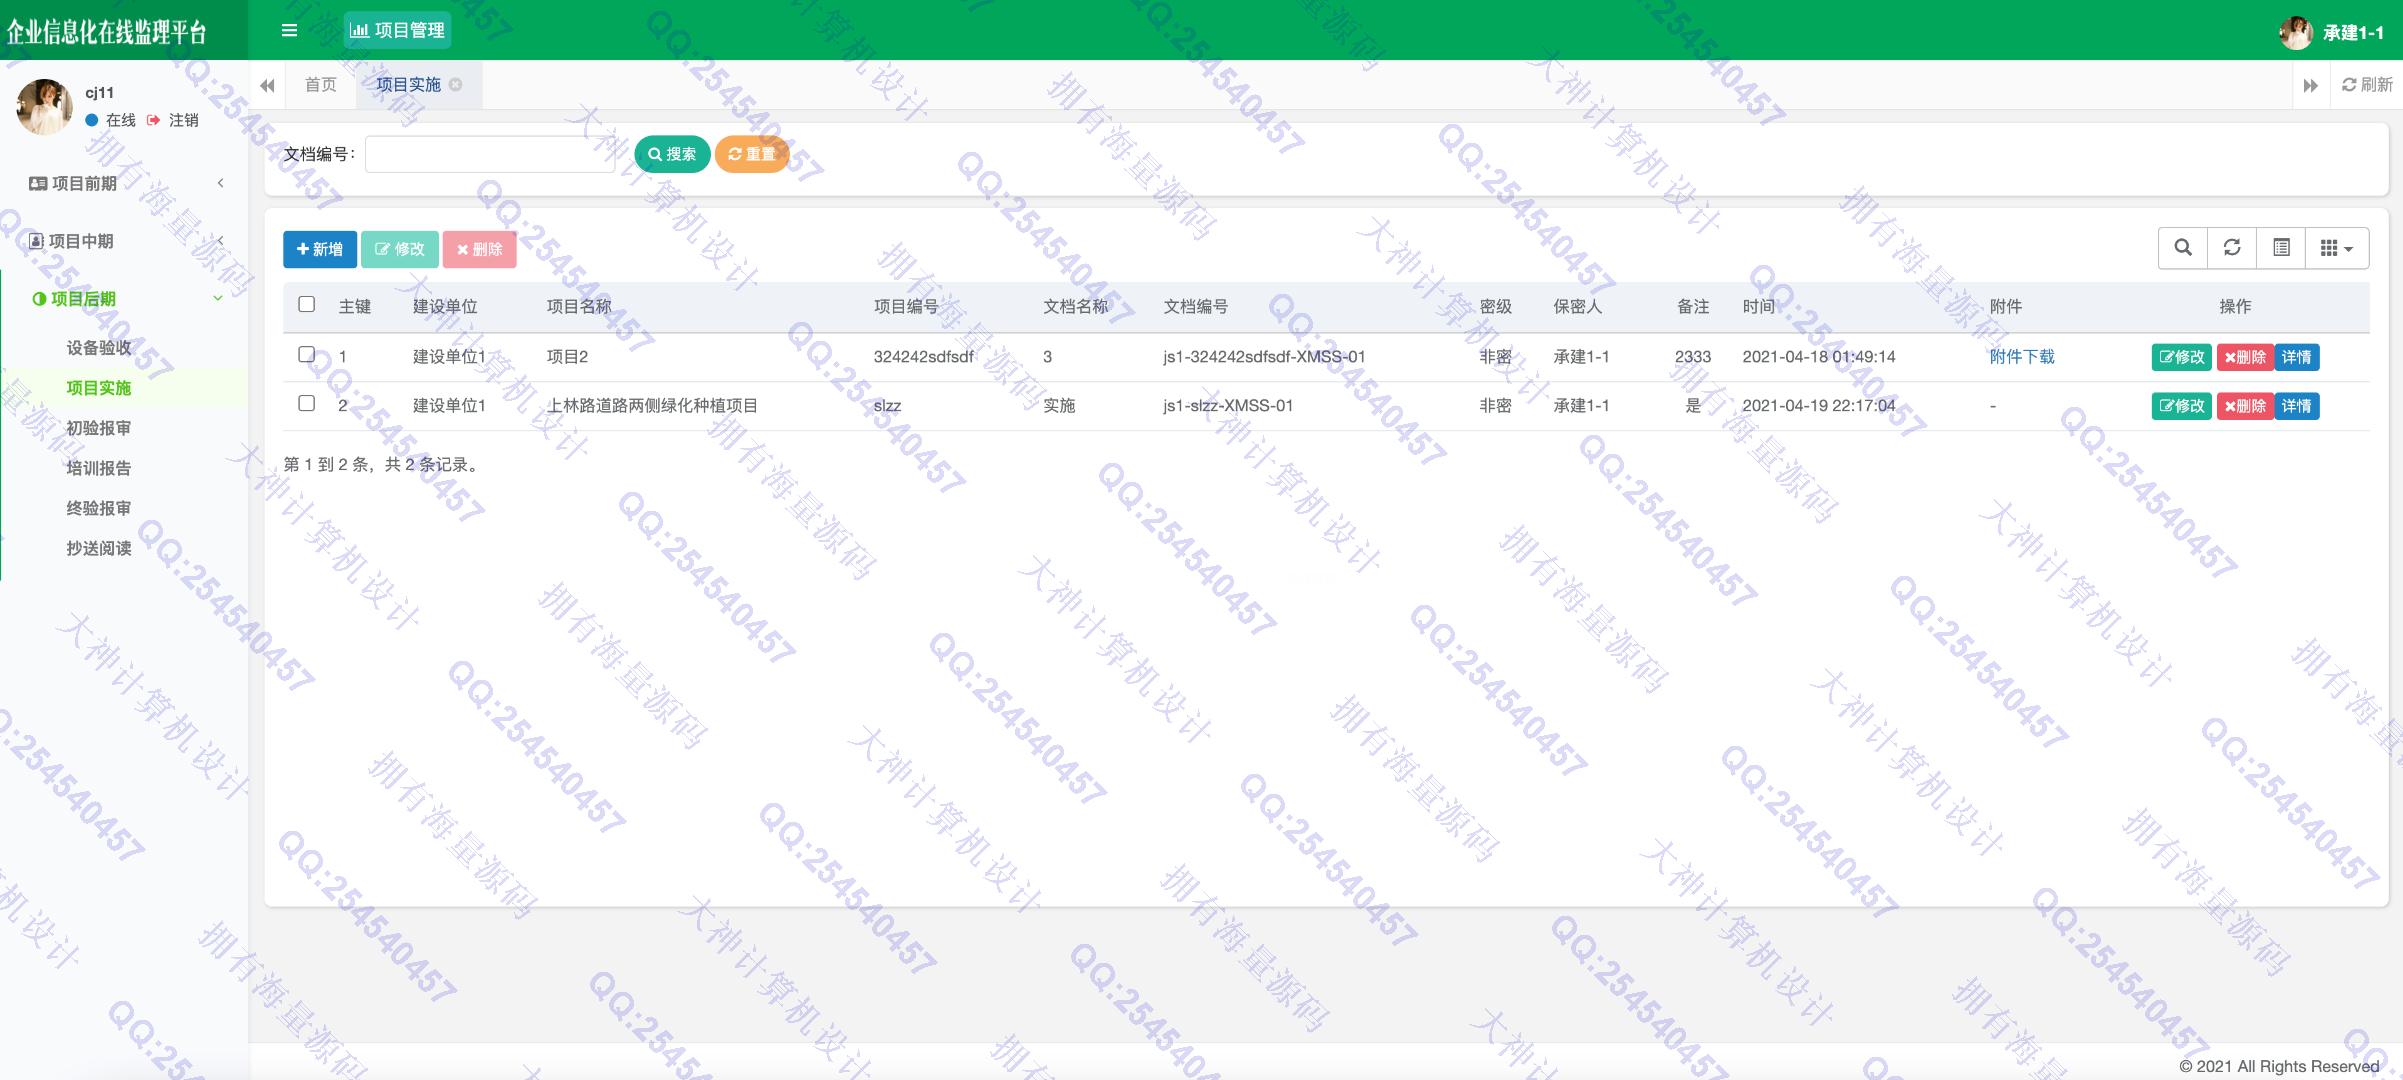Image resolution: width=2403 pixels, height=1080 pixels.
Task: Open 设备验收 in the sidebar
Action: click(99, 348)
